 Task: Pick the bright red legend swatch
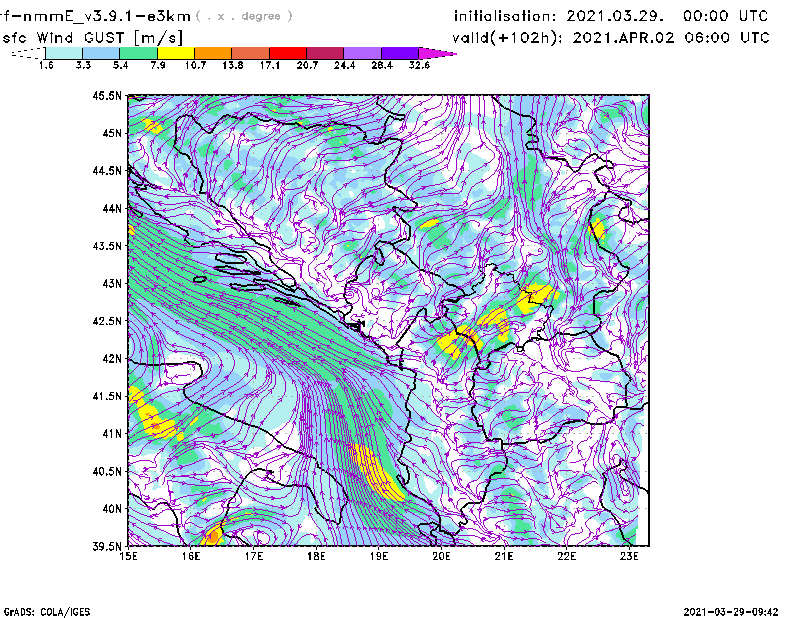288,53
